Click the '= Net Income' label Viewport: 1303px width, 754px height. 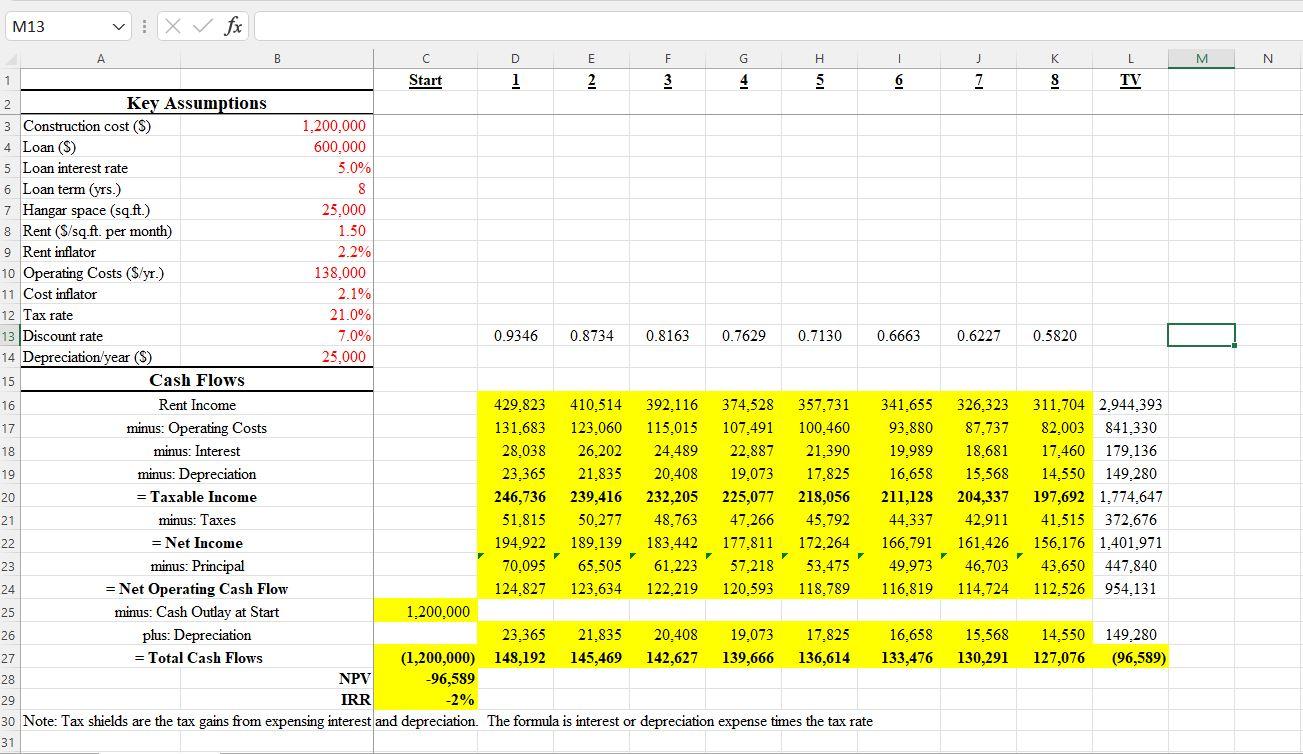coord(197,543)
